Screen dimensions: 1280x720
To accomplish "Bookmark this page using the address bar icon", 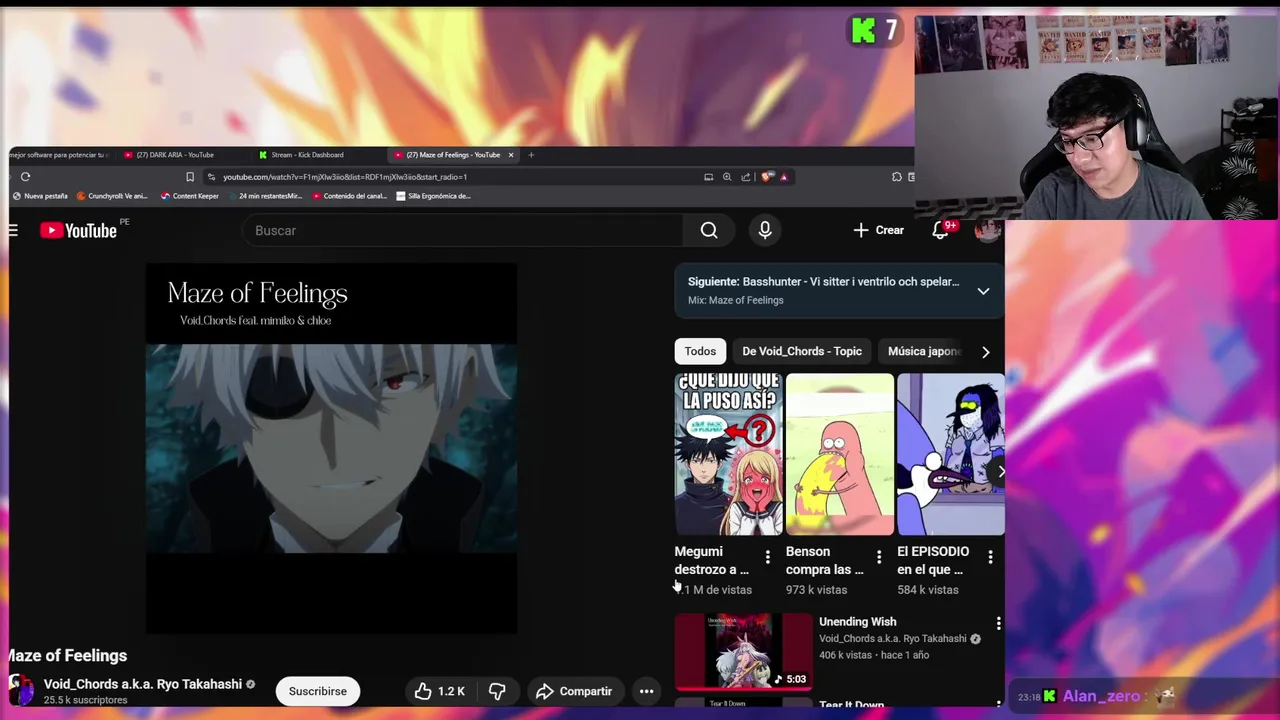I will pyautogui.click(x=190, y=177).
